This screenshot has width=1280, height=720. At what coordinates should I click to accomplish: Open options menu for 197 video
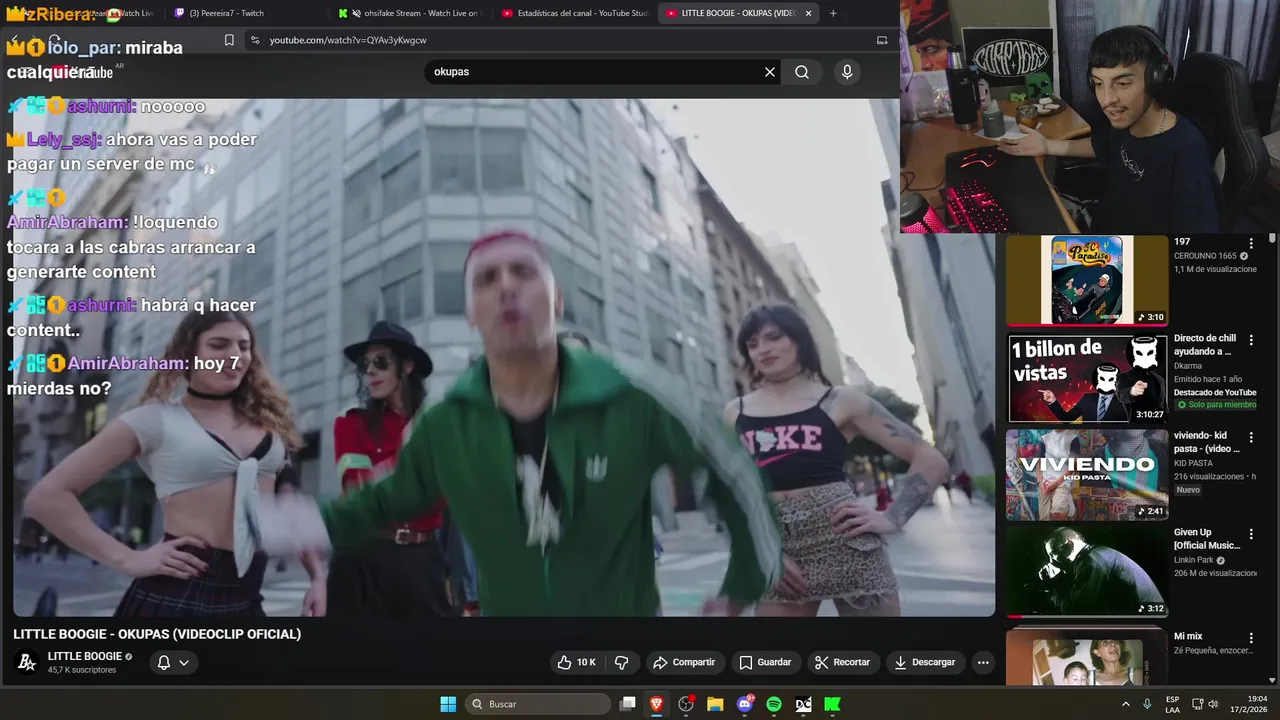(x=1250, y=243)
